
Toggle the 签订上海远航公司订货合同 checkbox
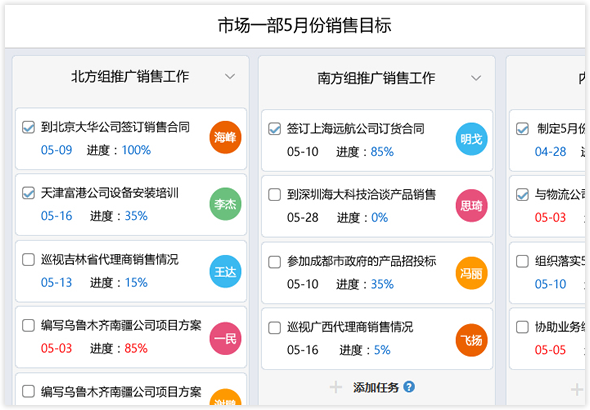click(x=275, y=129)
